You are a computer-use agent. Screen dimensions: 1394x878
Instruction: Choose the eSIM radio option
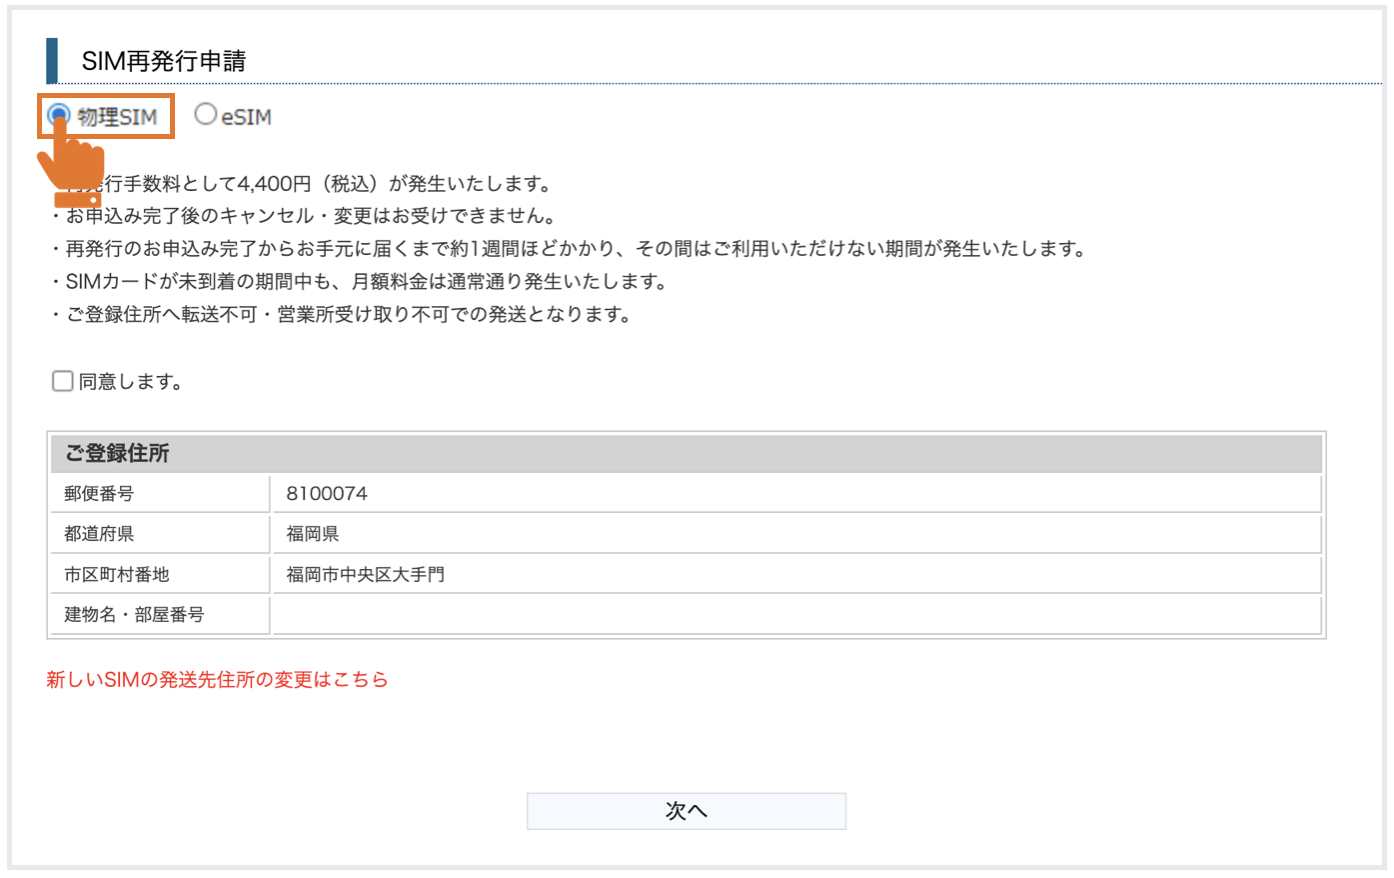(206, 115)
